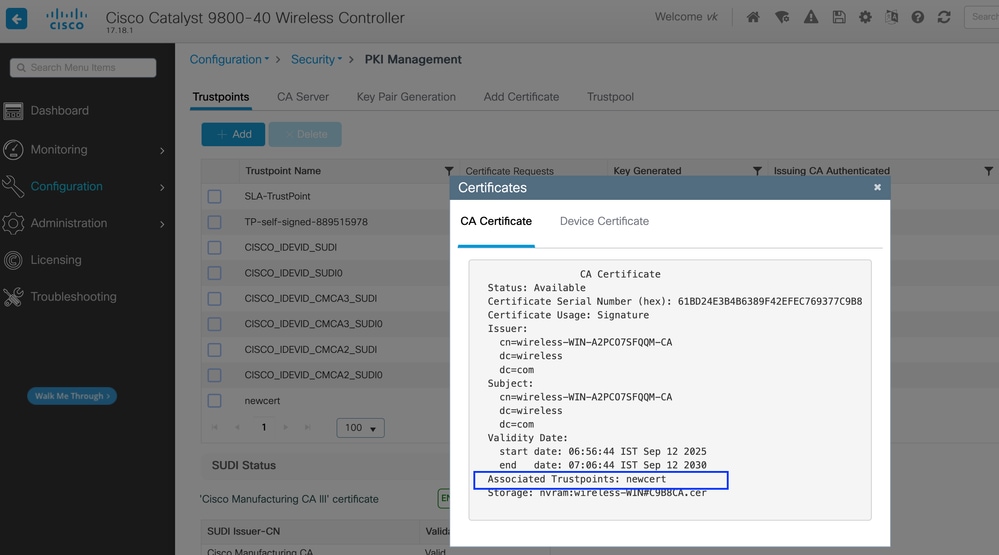
Task: Go to the first page arrow
Action: coord(215,427)
